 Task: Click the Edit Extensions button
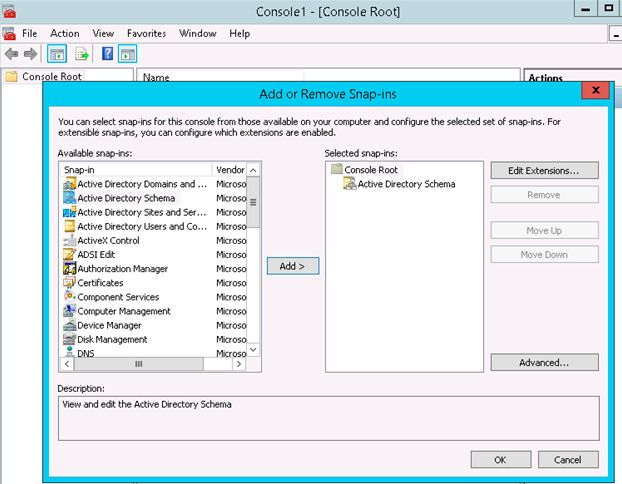[544, 171]
